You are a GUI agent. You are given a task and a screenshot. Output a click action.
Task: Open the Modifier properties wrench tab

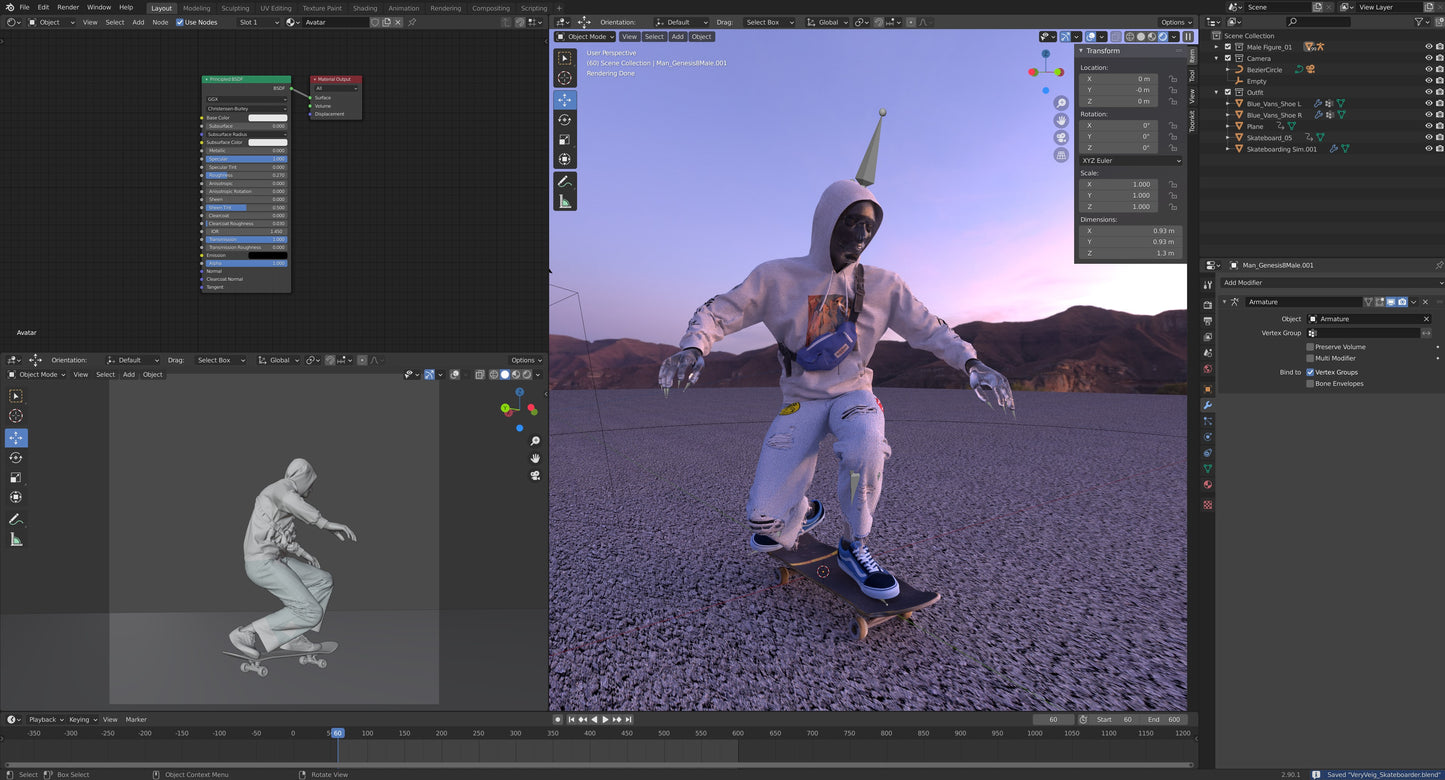click(x=1207, y=405)
